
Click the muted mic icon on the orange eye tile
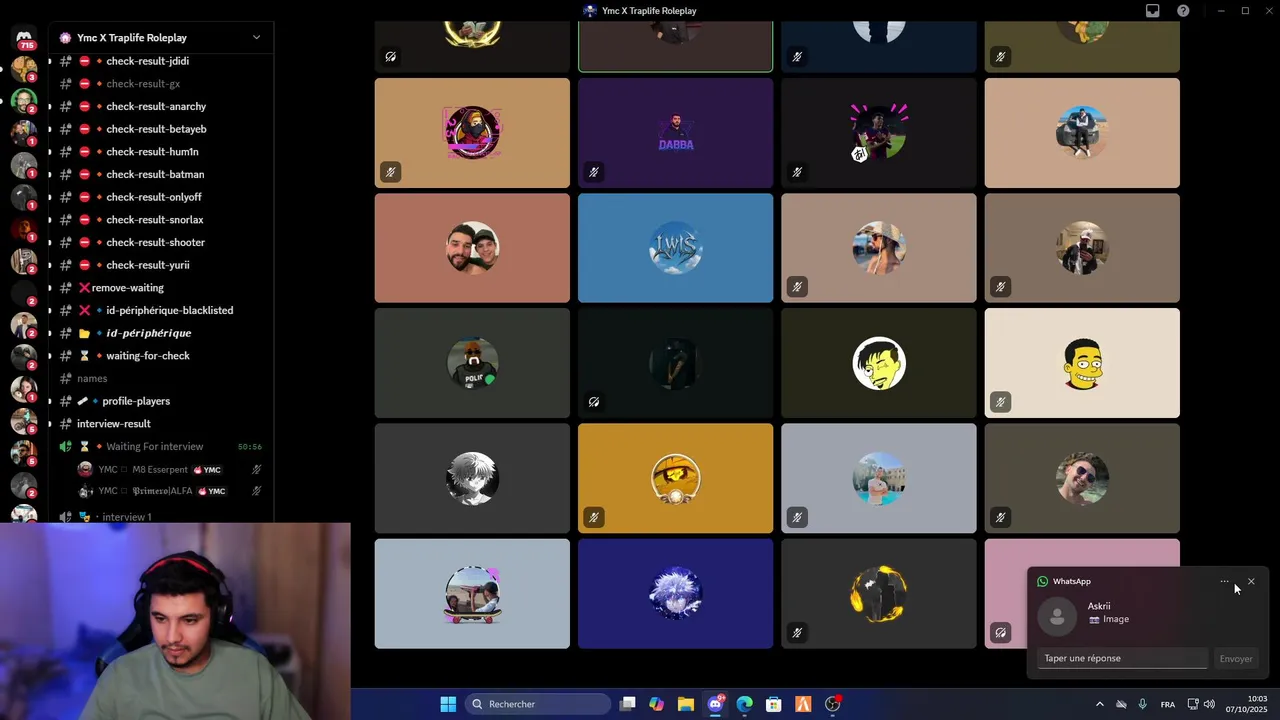[x=594, y=517]
